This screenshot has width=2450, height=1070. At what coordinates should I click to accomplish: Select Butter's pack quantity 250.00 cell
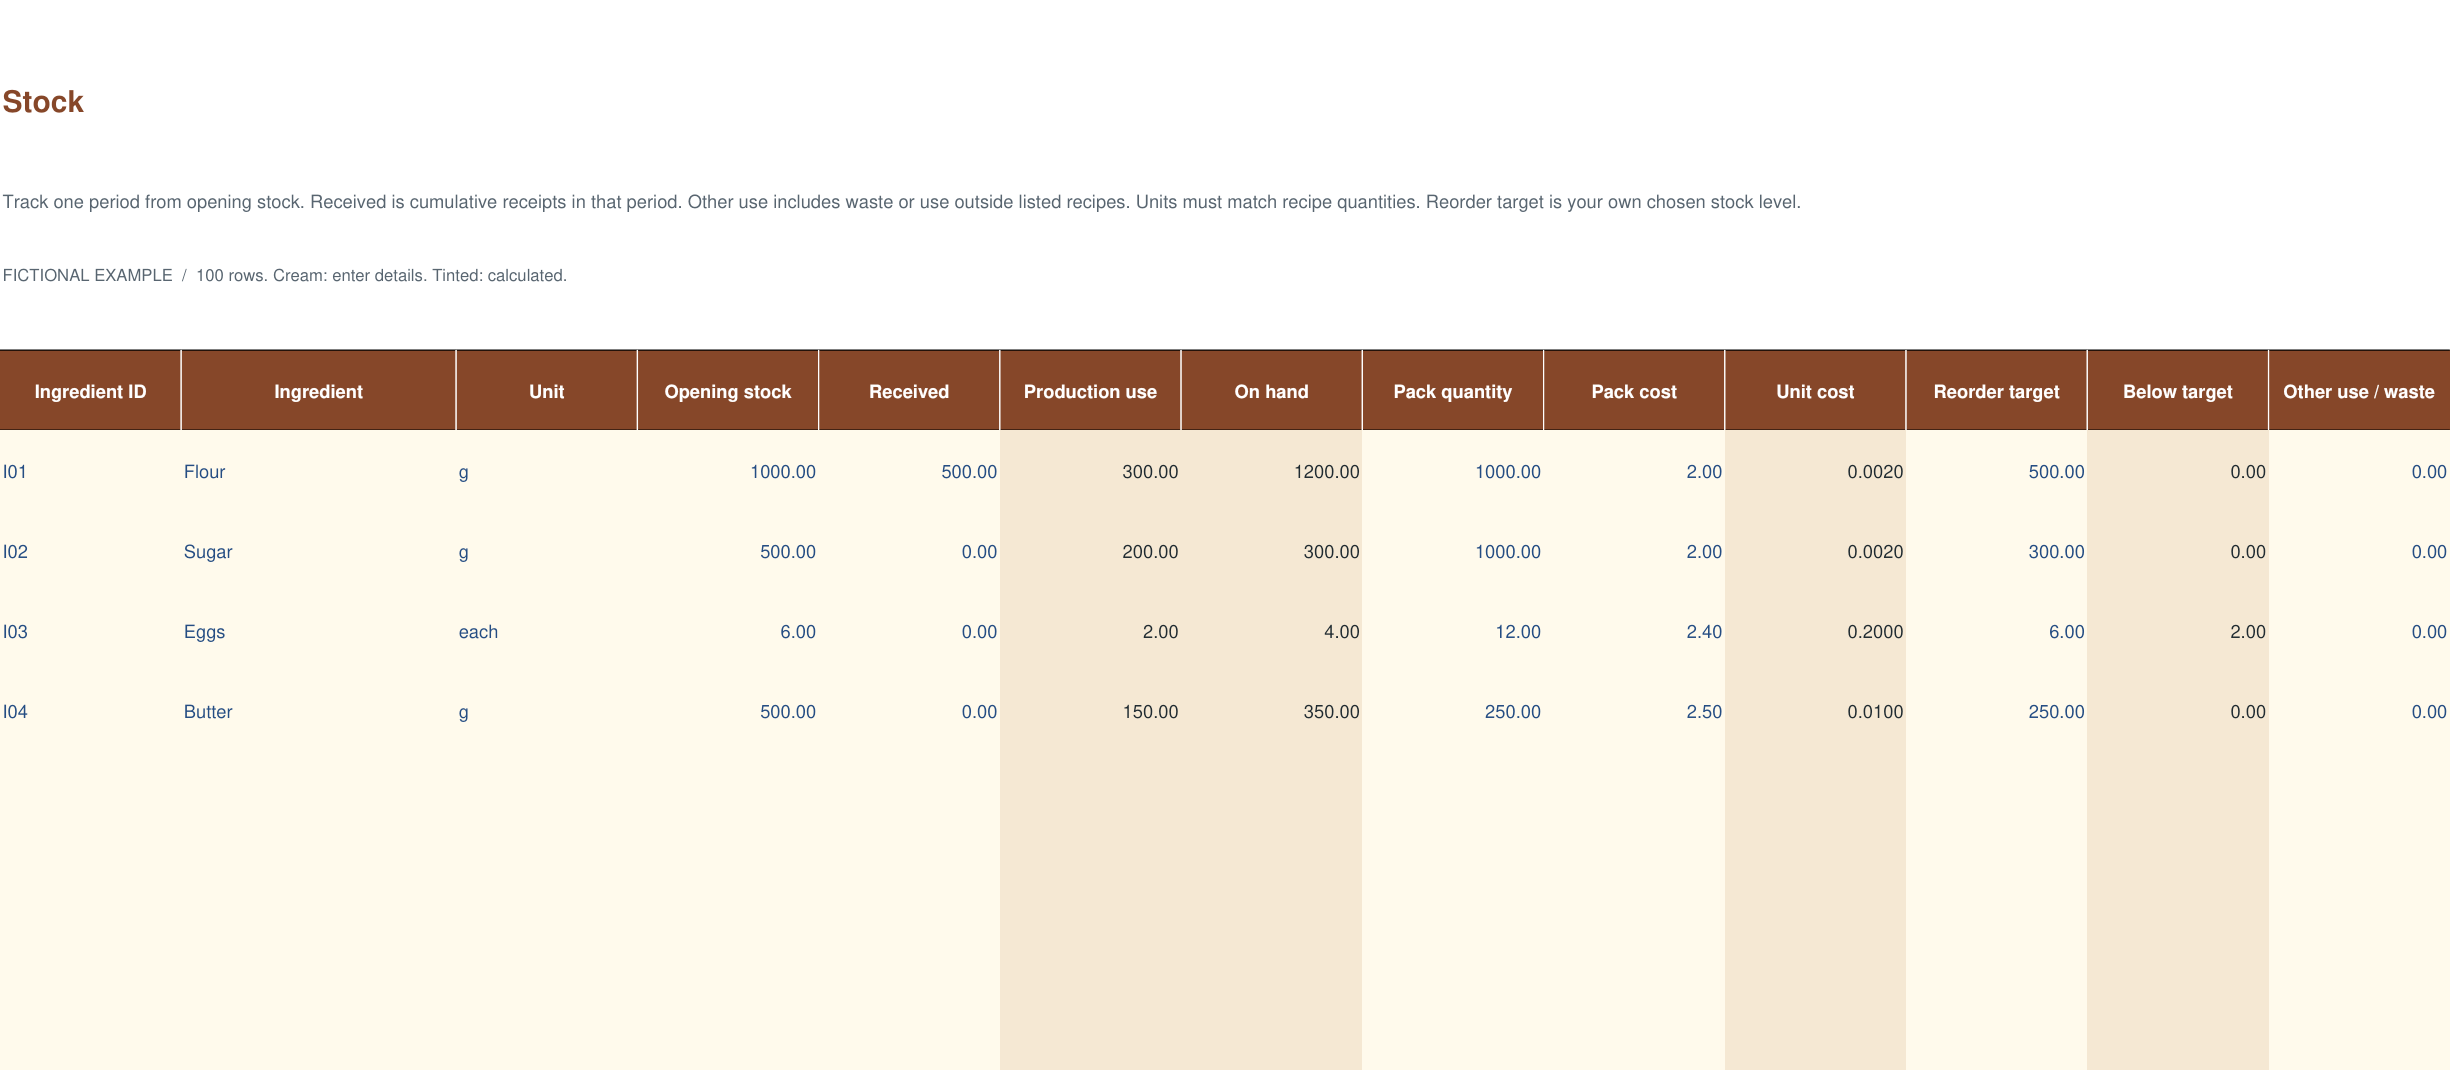pos(1453,712)
